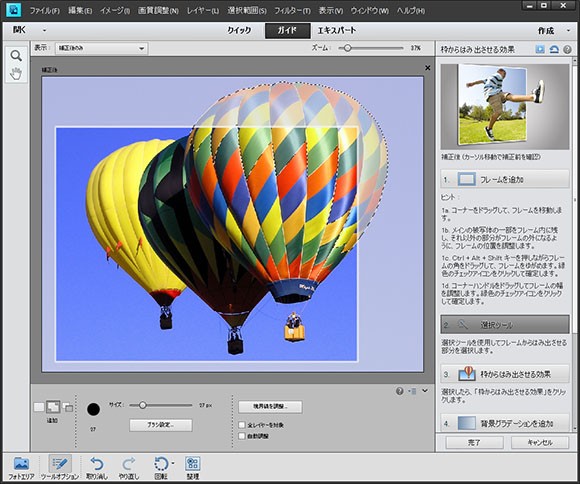580x484 pixels.
Task: Click 枠からはみ出させる効果 step 3 button
Action: [x=505, y=374]
